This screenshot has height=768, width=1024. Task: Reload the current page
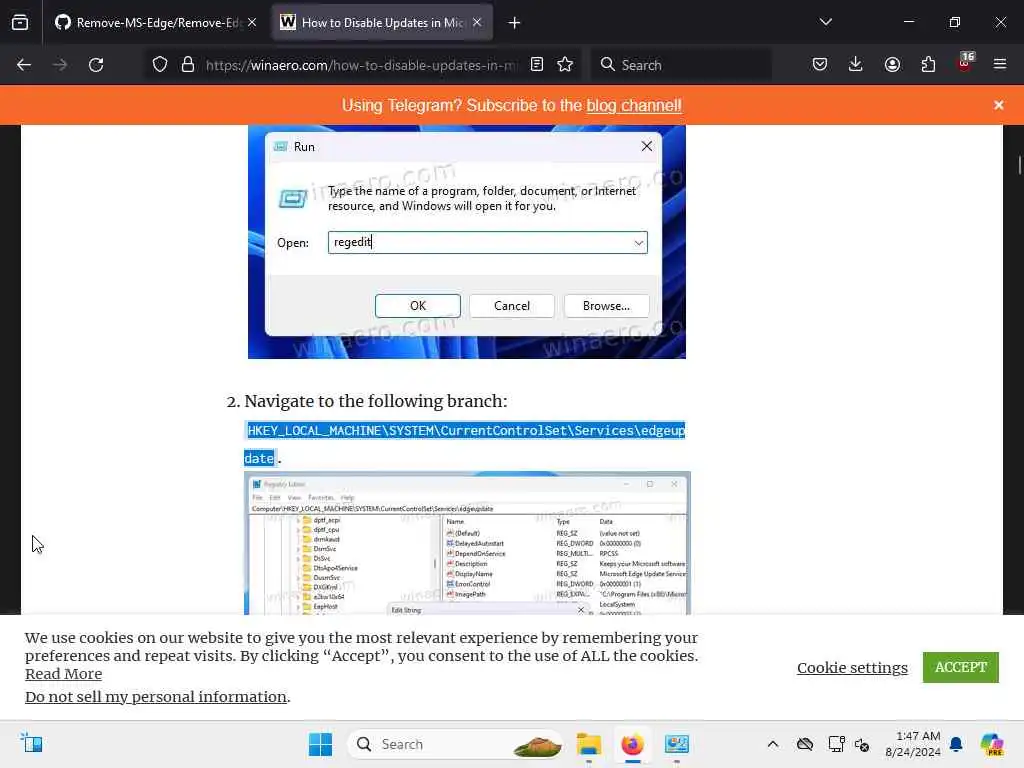(x=96, y=65)
